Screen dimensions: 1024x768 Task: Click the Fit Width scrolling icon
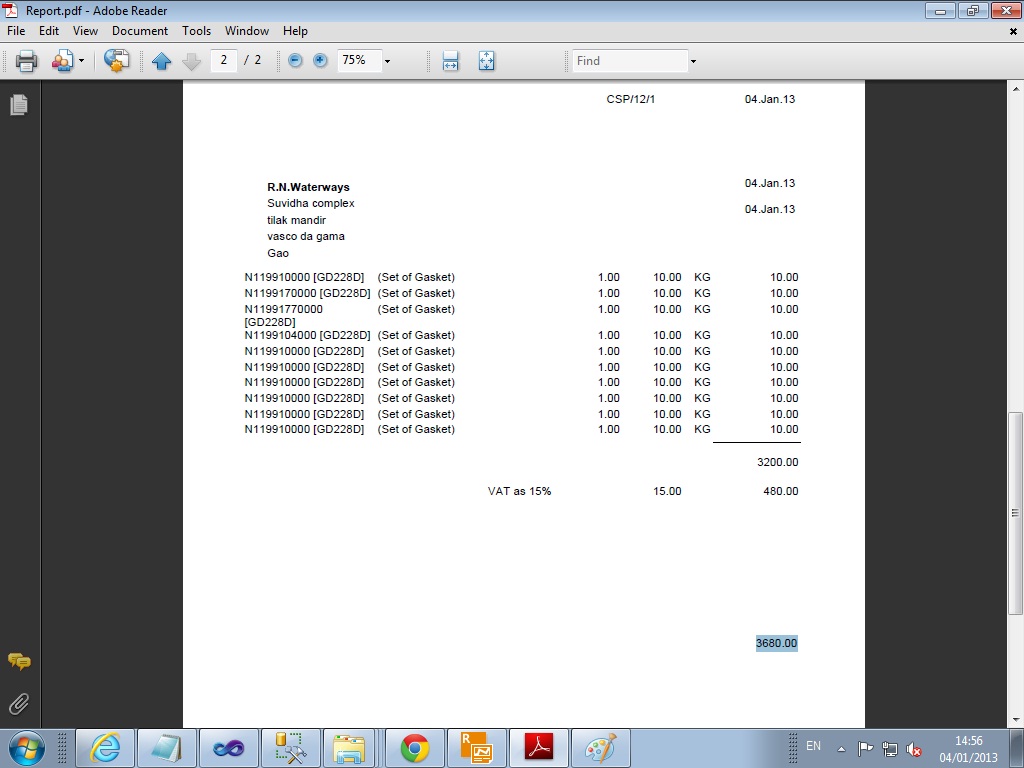(x=451, y=61)
